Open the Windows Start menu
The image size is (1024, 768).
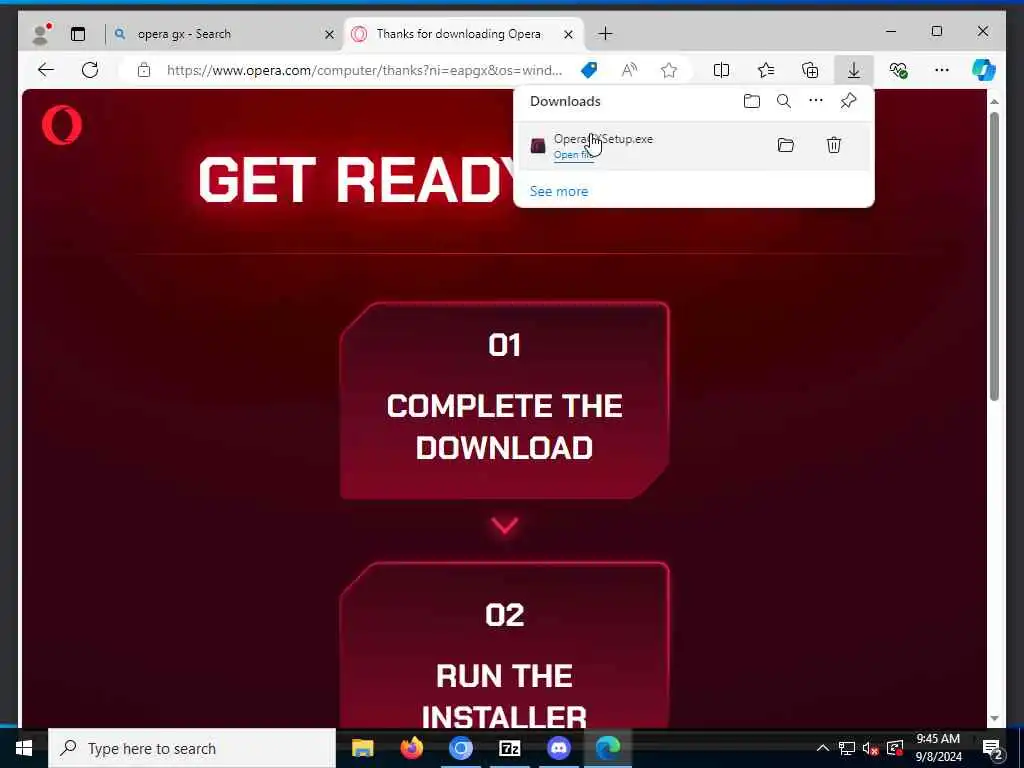(x=24, y=748)
